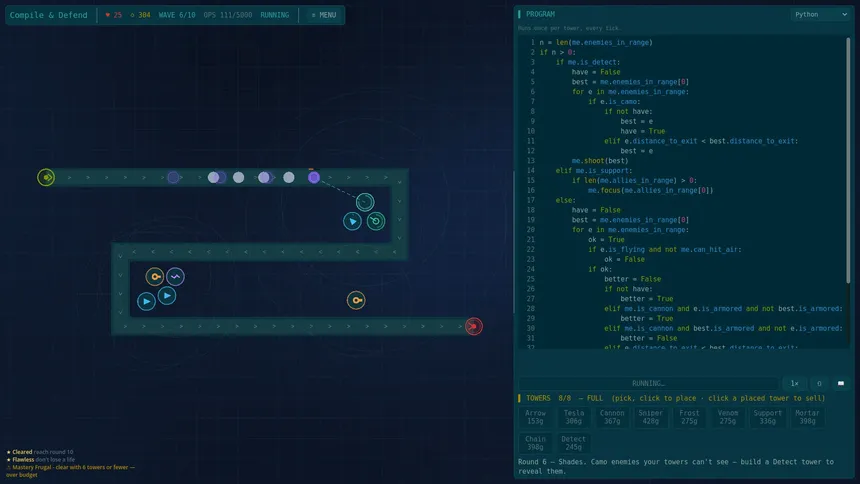Open the book documentation icon
The height and width of the screenshot is (484, 860).
click(x=841, y=384)
